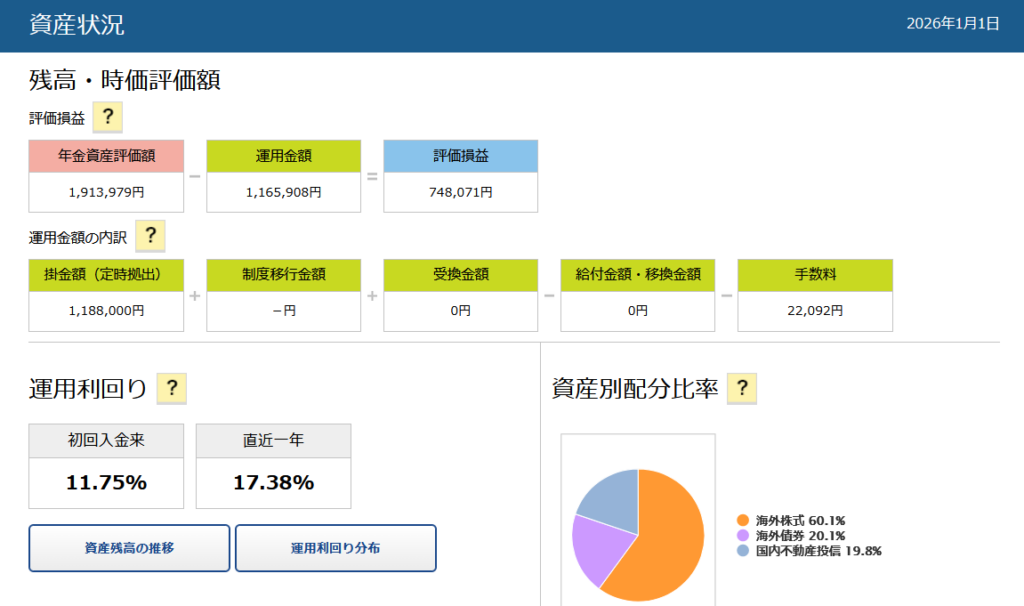Image resolution: width=1024 pixels, height=606 pixels.
Task: Click the purple pie chart slice
Action: point(594,547)
